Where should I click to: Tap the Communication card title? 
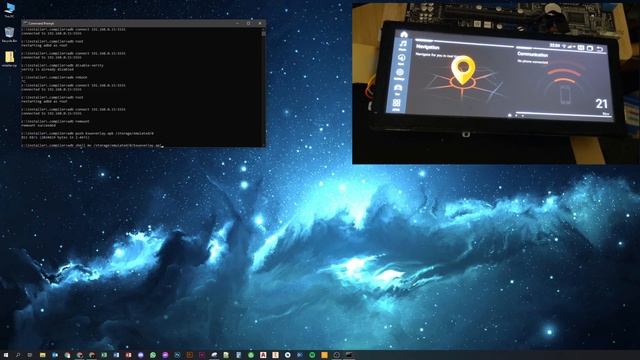point(532,54)
